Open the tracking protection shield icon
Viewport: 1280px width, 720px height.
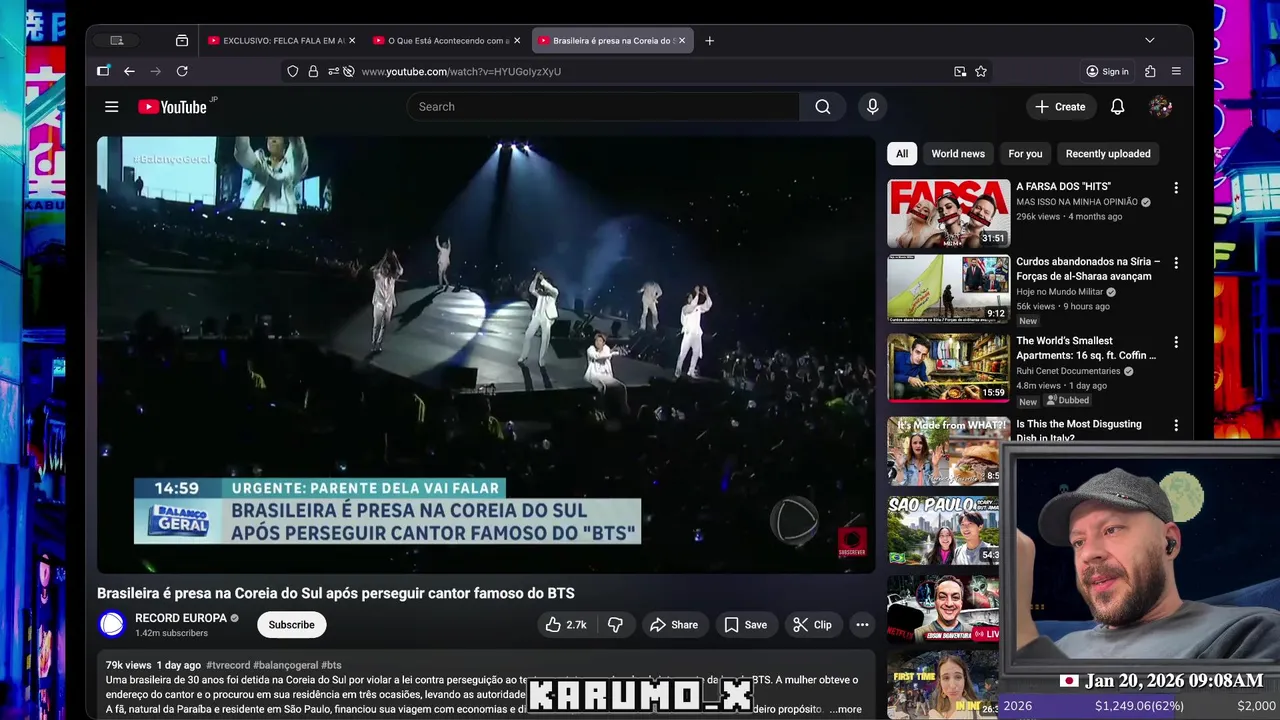[x=292, y=71]
